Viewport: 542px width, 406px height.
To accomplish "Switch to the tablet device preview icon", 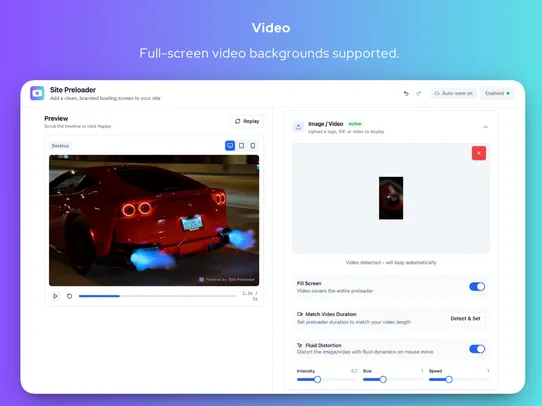I will coord(242,146).
